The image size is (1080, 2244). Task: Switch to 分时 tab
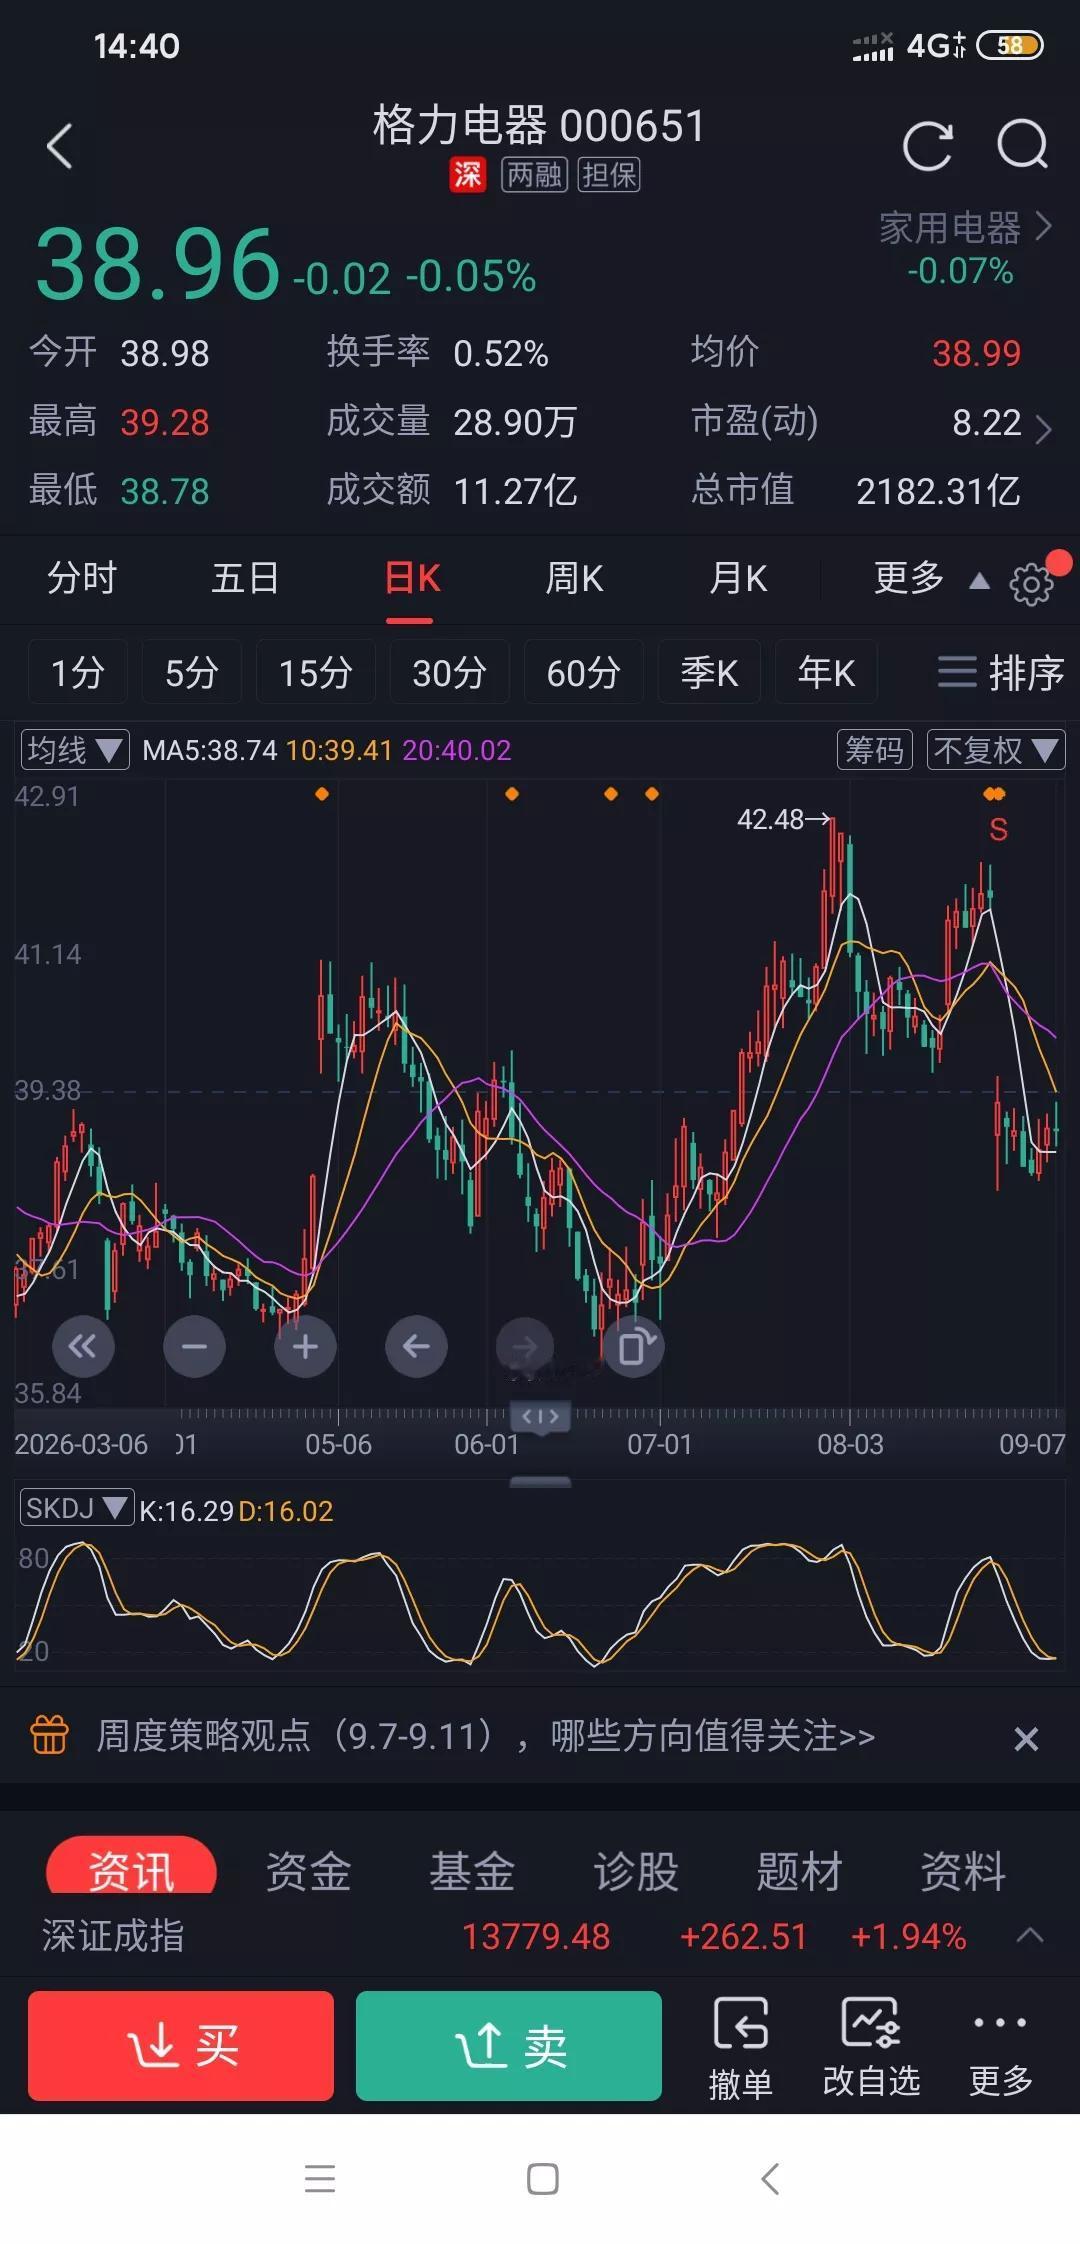click(x=82, y=578)
